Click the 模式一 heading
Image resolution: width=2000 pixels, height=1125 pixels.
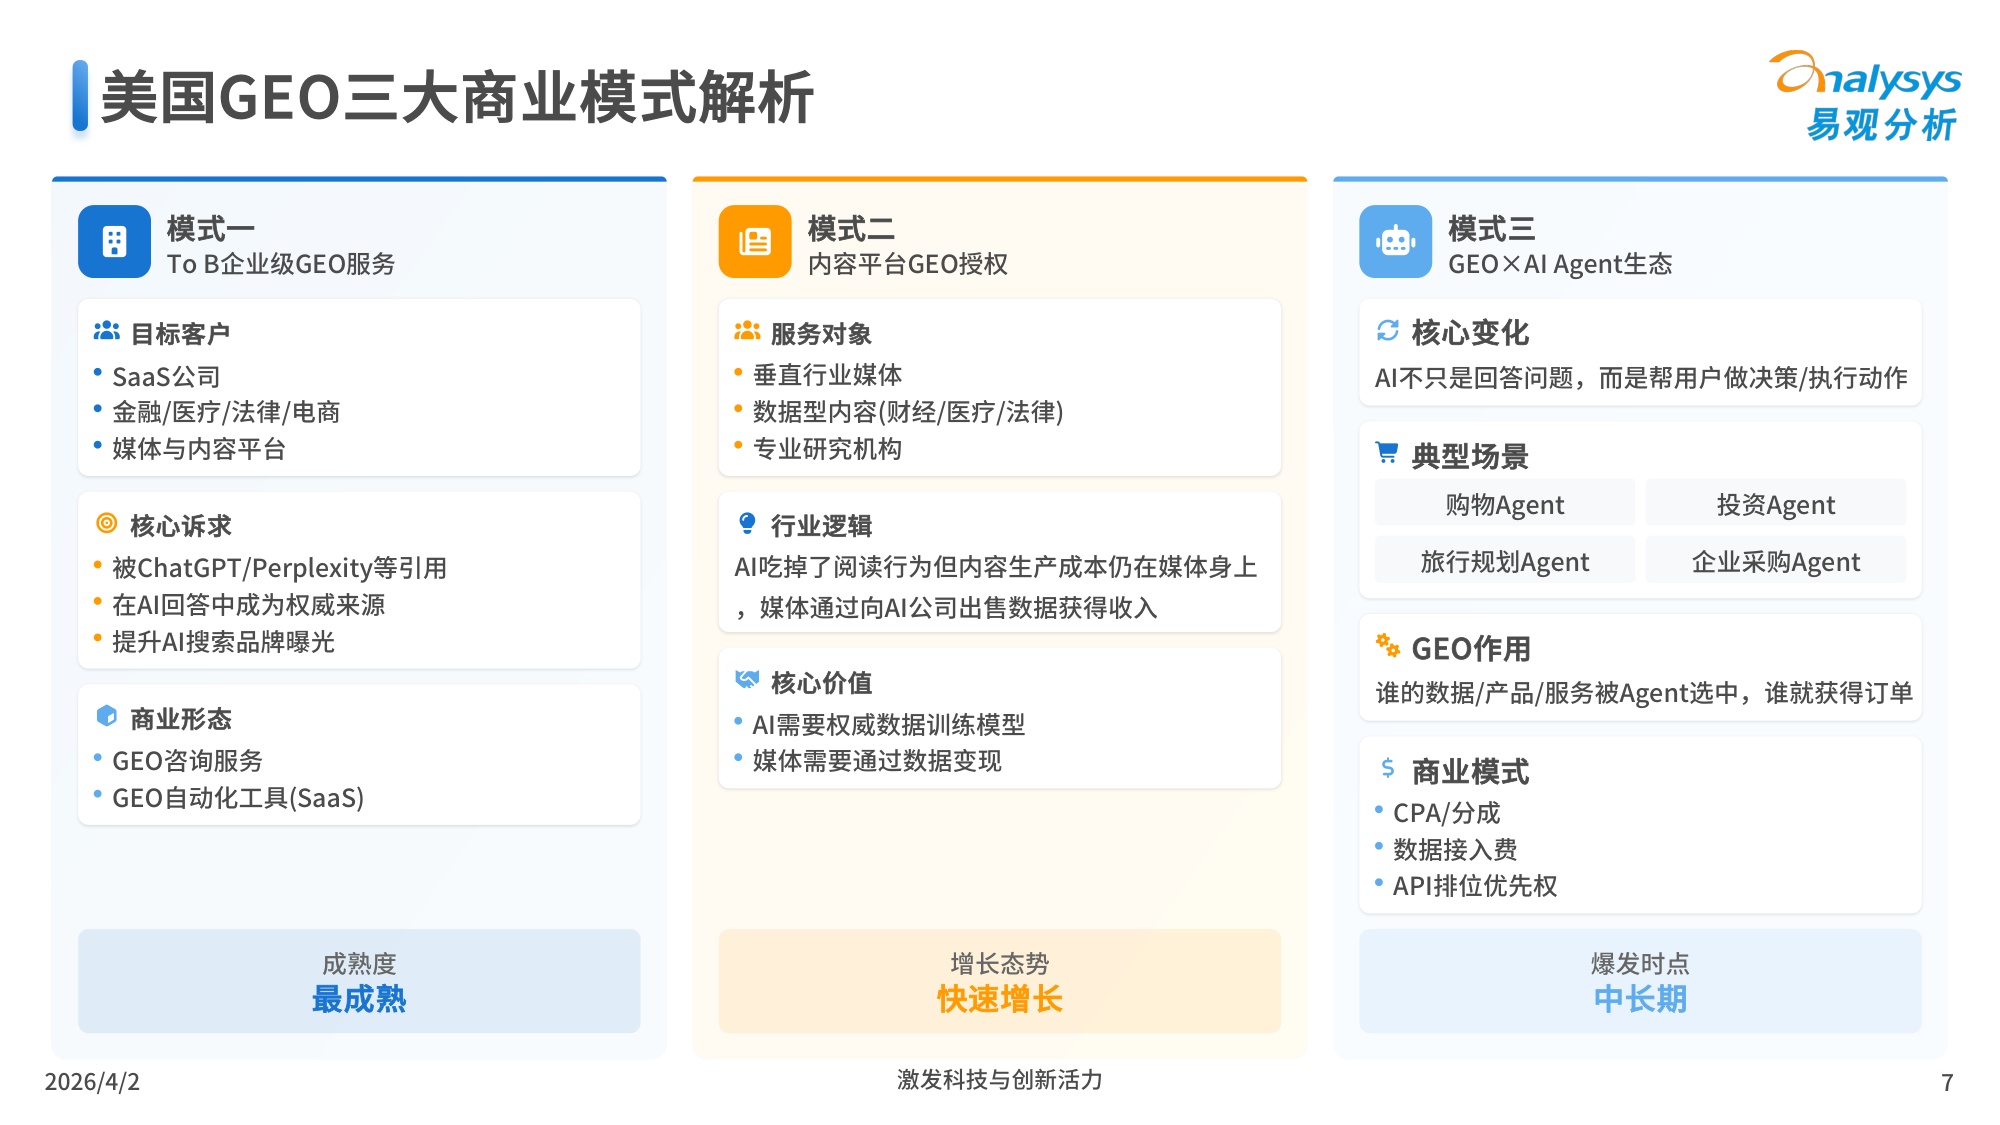tap(211, 228)
